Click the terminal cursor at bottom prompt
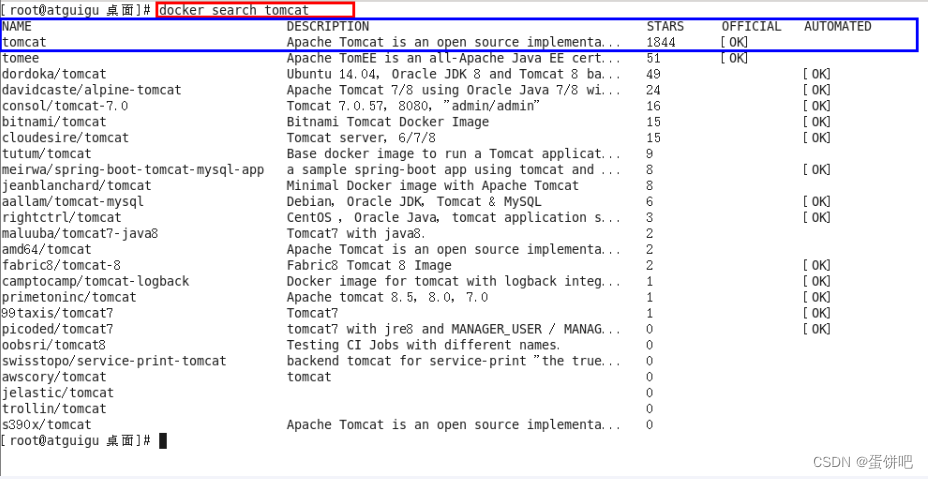 [163, 441]
